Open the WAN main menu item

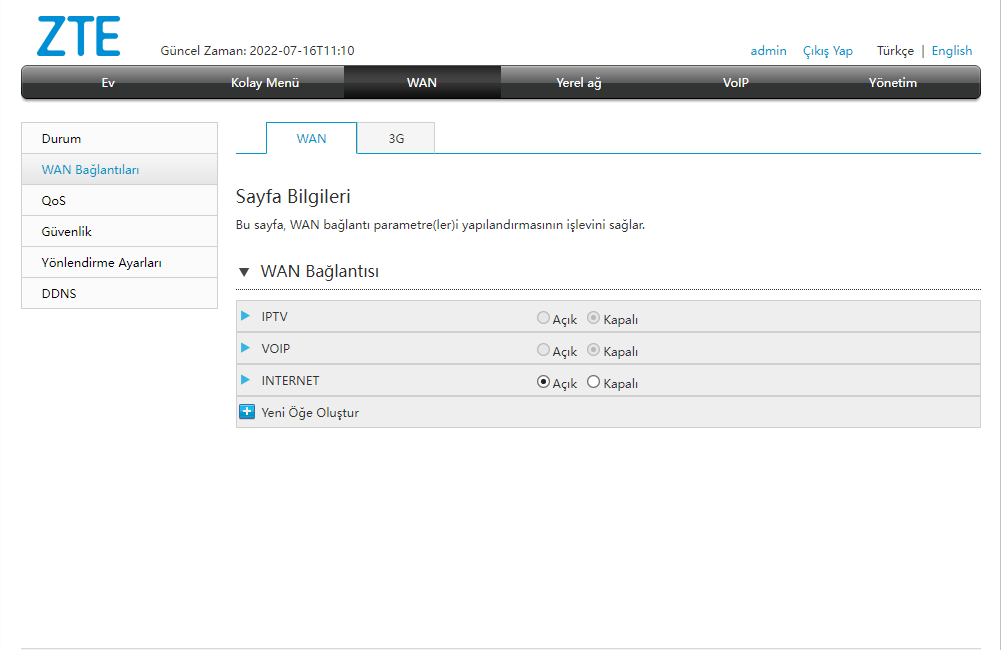[x=422, y=82]
